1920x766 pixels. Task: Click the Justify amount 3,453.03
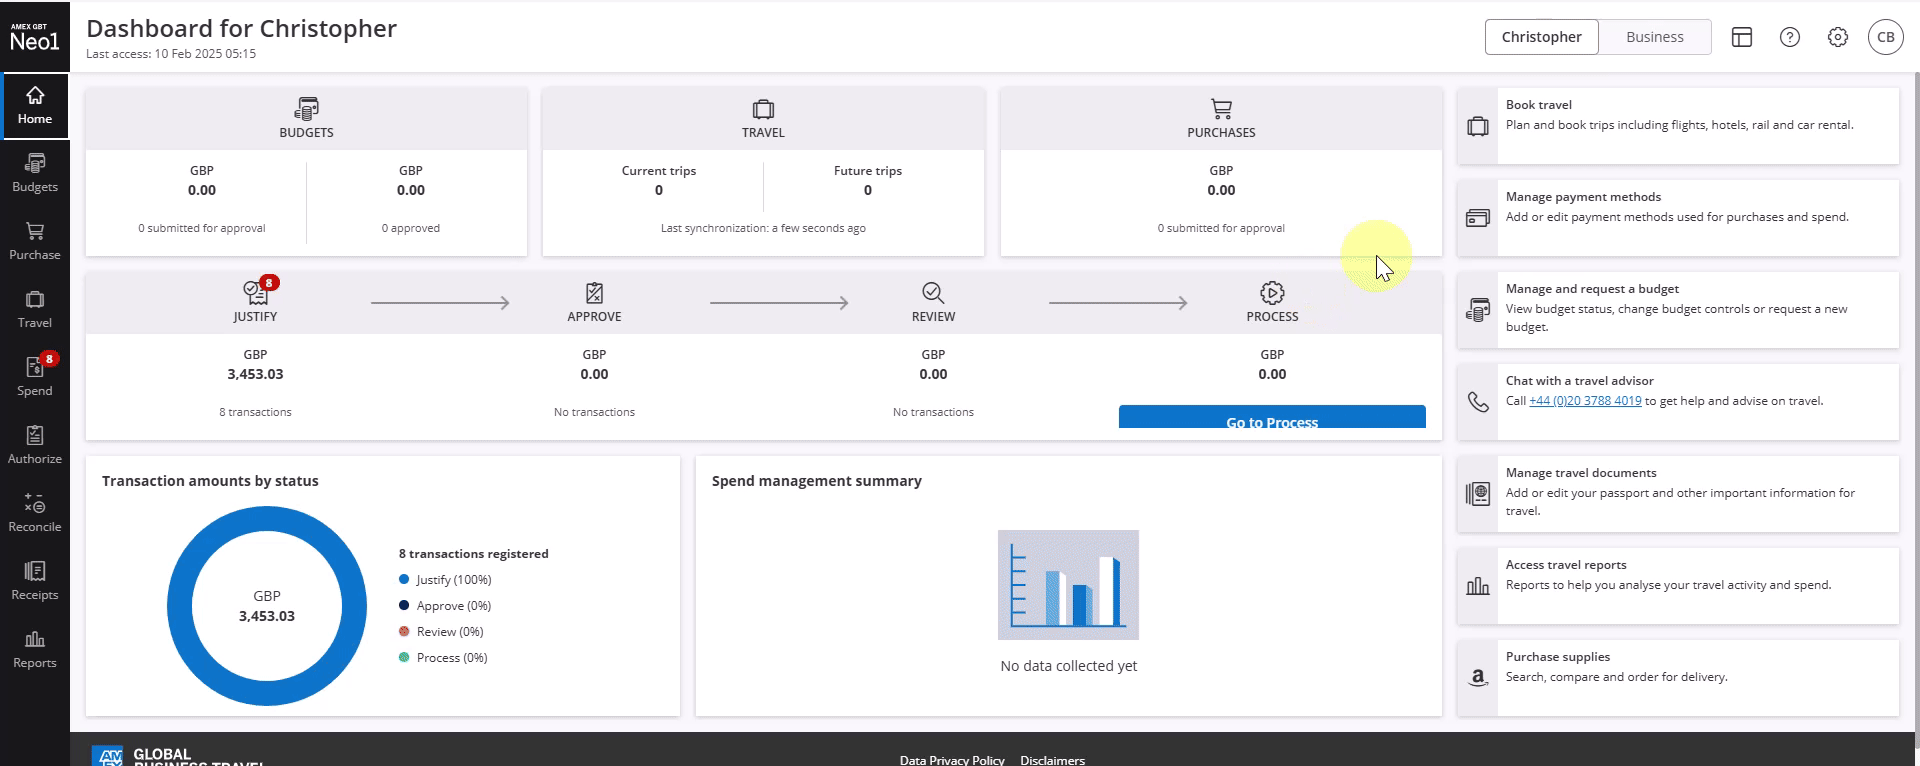255,374
